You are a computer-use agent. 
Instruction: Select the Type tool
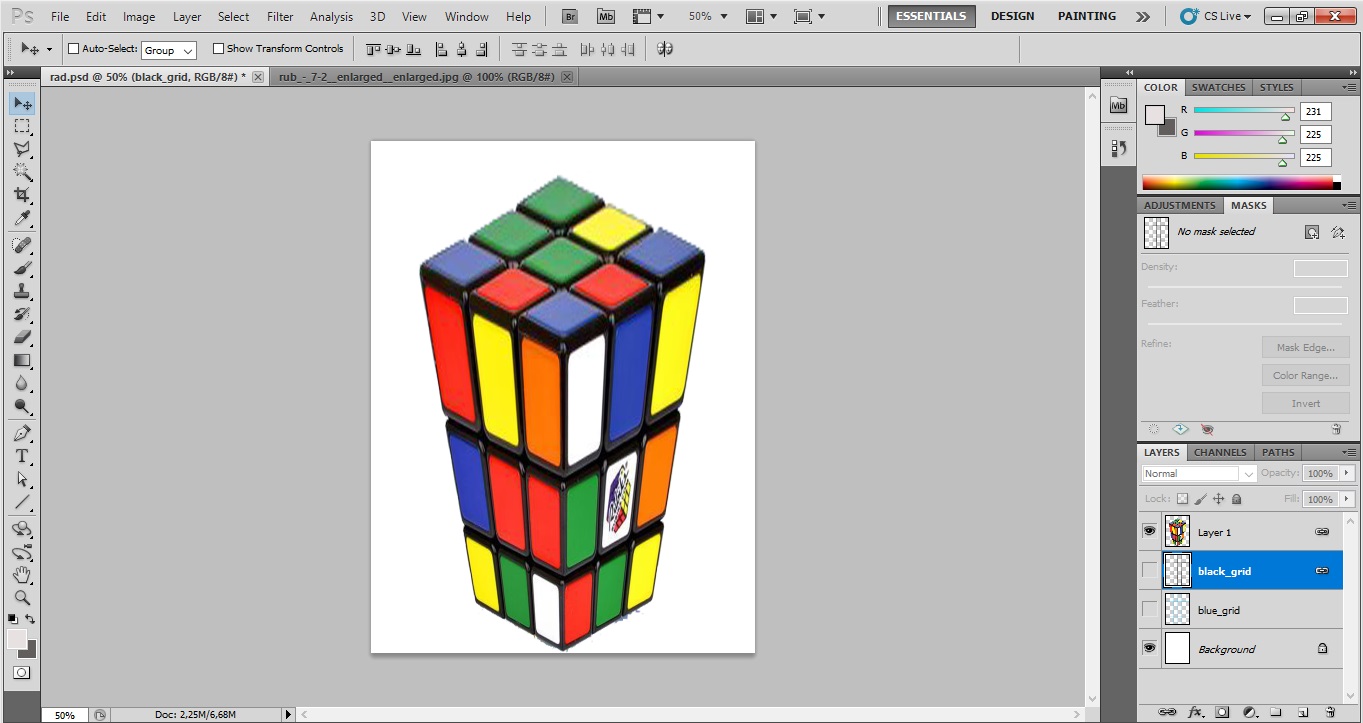pos(22,457)
